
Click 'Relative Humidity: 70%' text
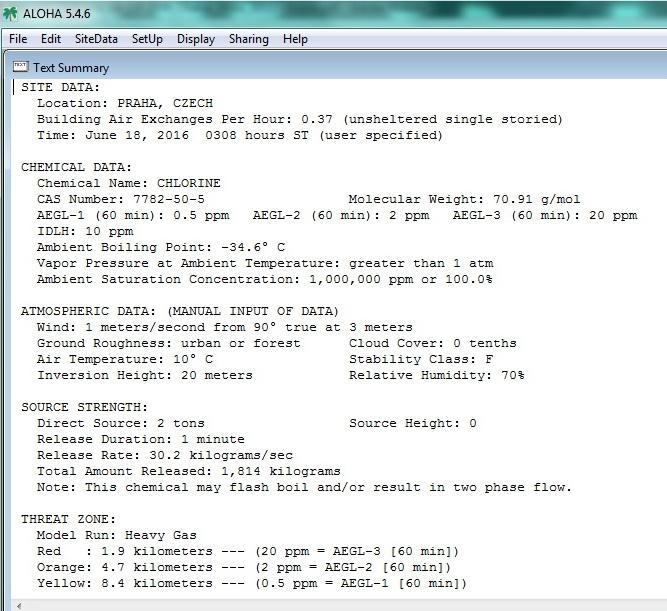[436, 375]
